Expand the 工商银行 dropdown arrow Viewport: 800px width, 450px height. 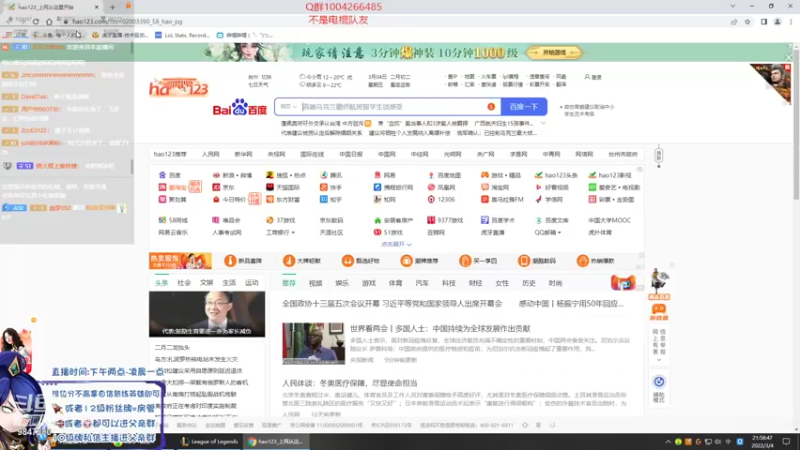(293, 233)
